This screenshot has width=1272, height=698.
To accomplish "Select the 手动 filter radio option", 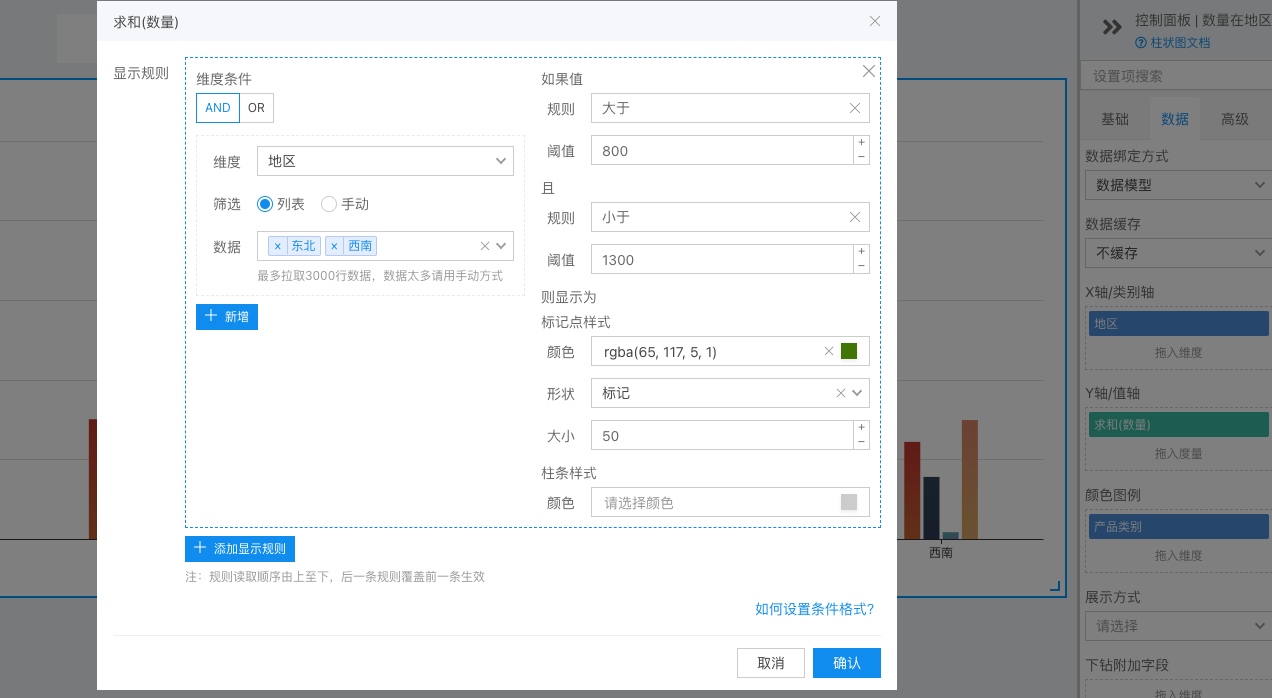I will click(329, 204).
